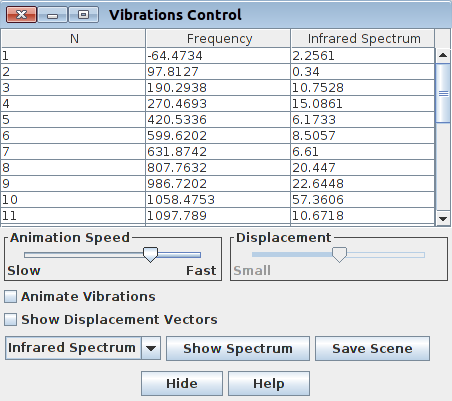Click the Show Spectrum button
The height and width of the screenshot is (401, 452).
(238, 349)
